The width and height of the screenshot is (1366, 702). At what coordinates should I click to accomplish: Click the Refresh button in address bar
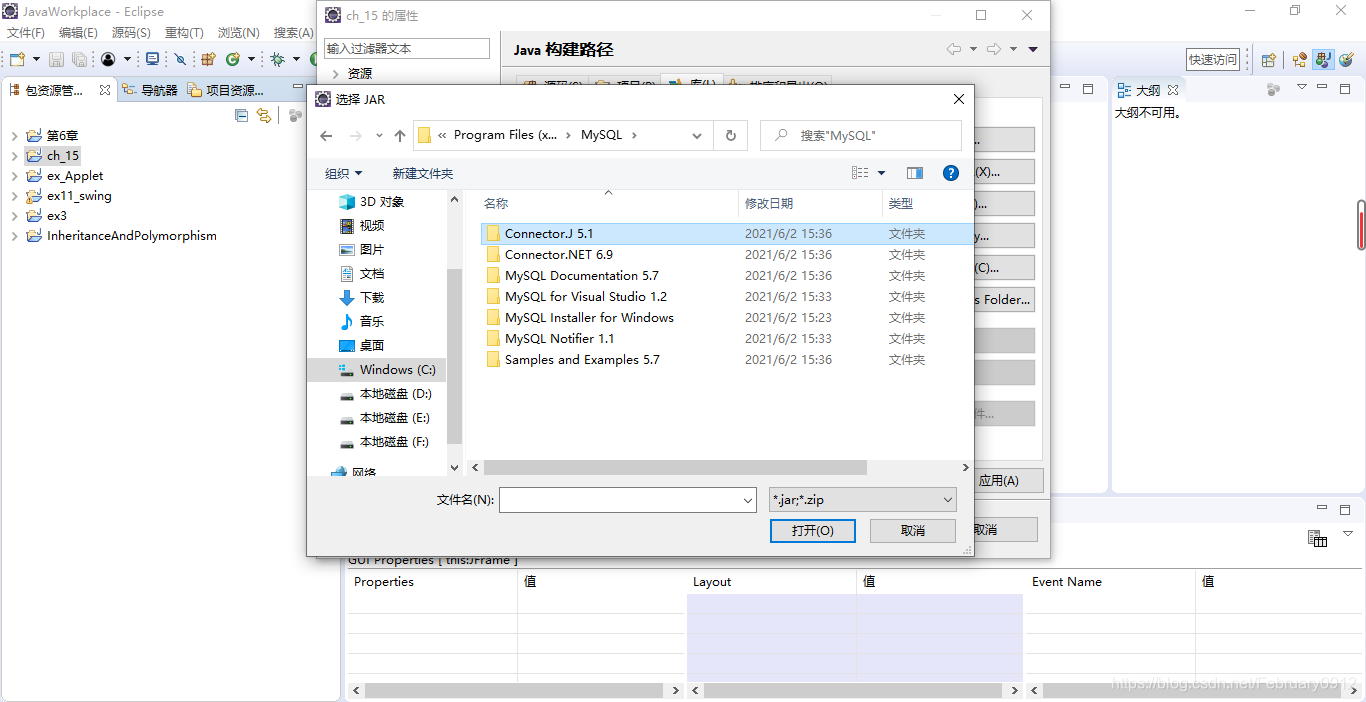[x=731, y=135]
